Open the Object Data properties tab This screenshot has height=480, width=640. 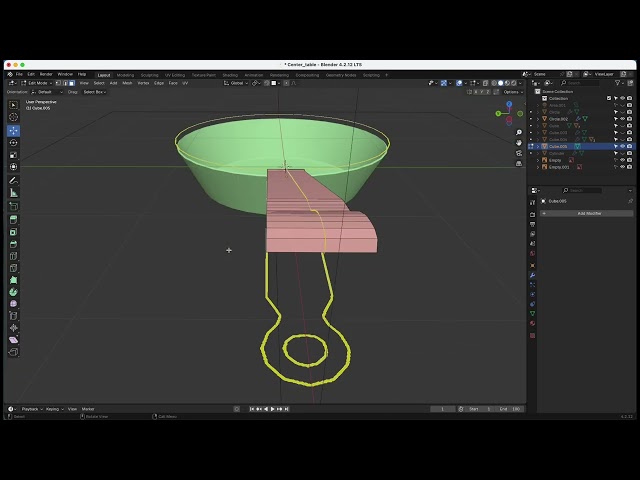tap(532, 313)
